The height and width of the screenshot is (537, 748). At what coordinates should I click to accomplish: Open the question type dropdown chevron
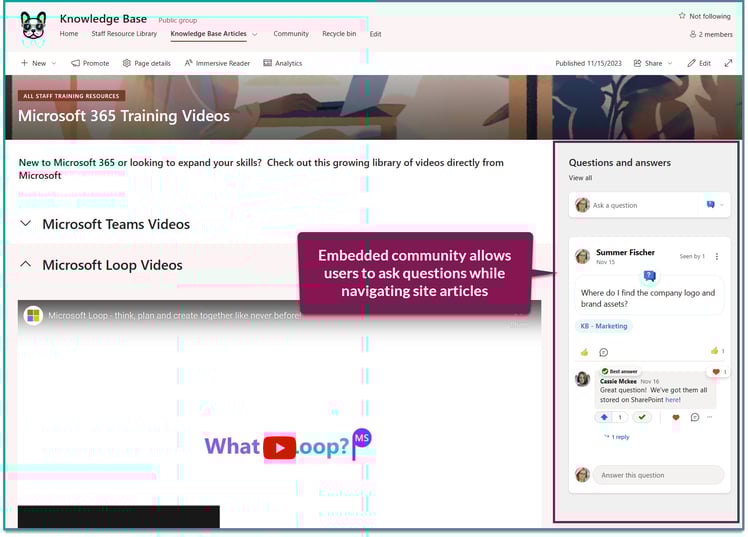tap(722, 205)
